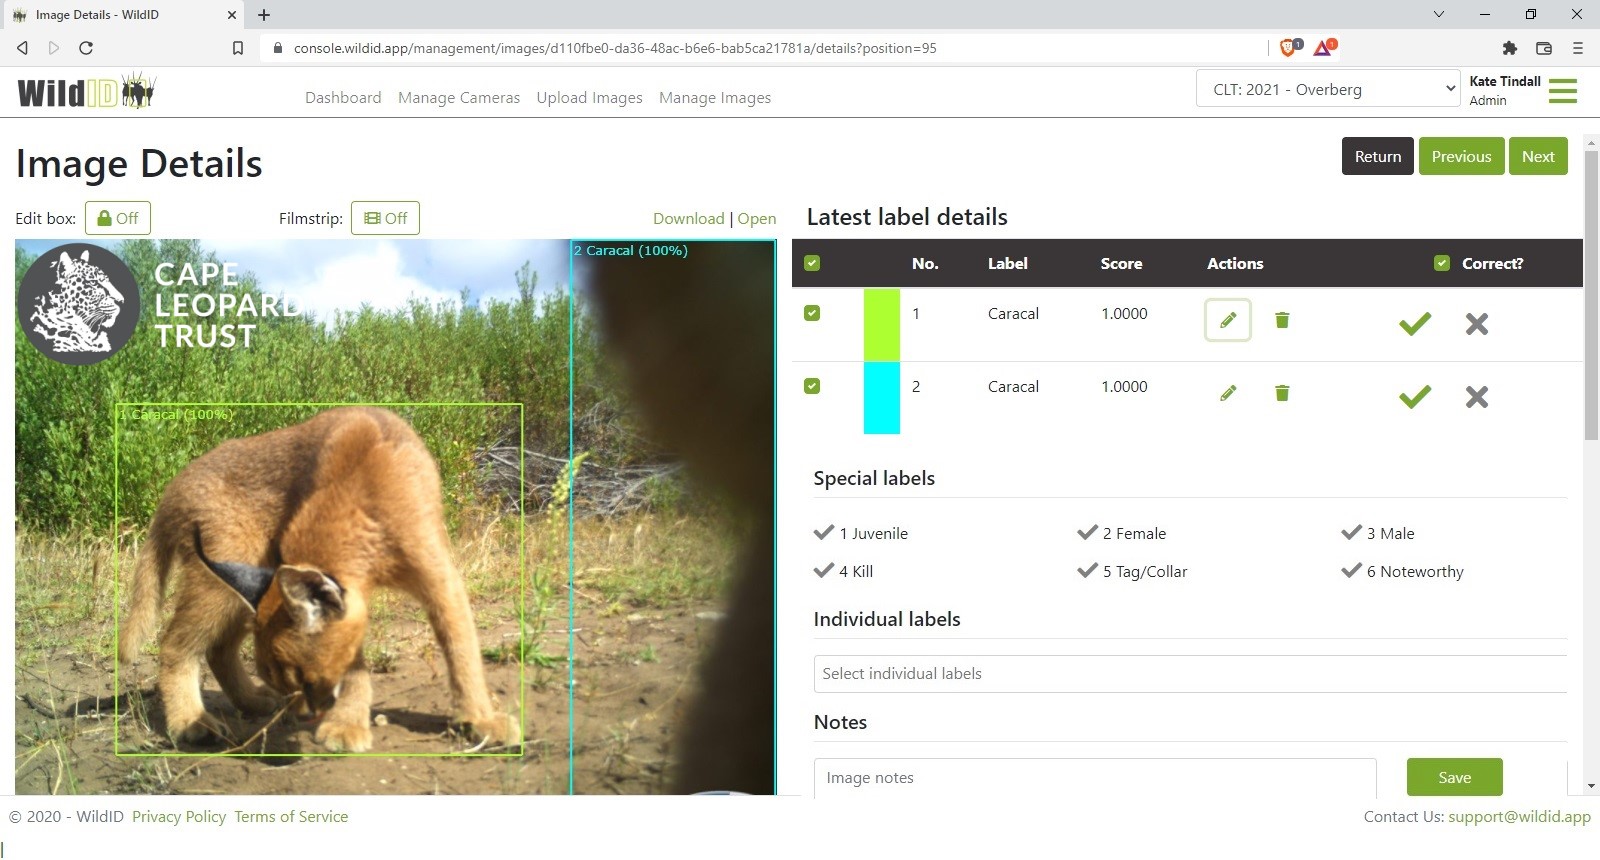Open browser main menu icon
This screenshot has width=1600, height=860.
tap(1578, 48)
